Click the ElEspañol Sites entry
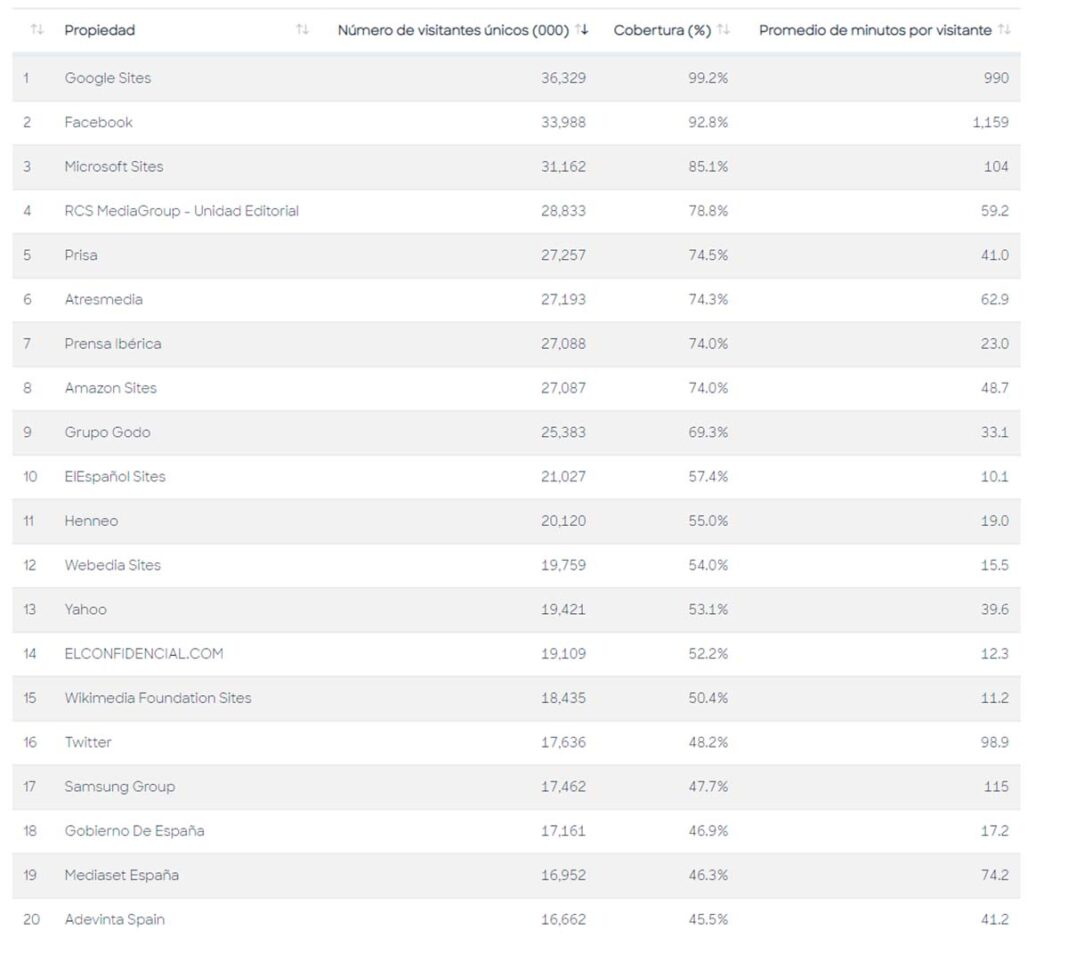The height and width of the screenshot is (962, 1068). tap(115, 476)
